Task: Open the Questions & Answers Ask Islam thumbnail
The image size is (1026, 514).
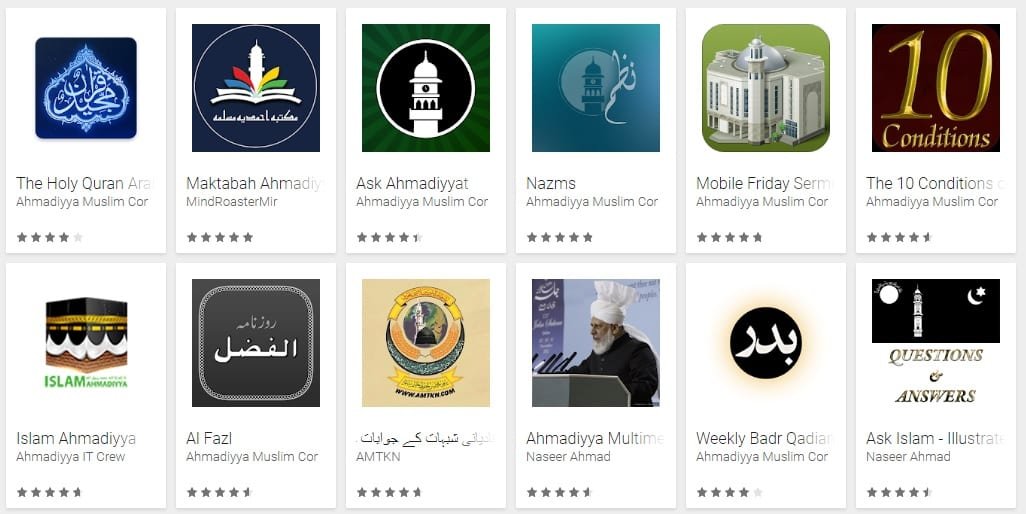Action: (x=936, y=343)
